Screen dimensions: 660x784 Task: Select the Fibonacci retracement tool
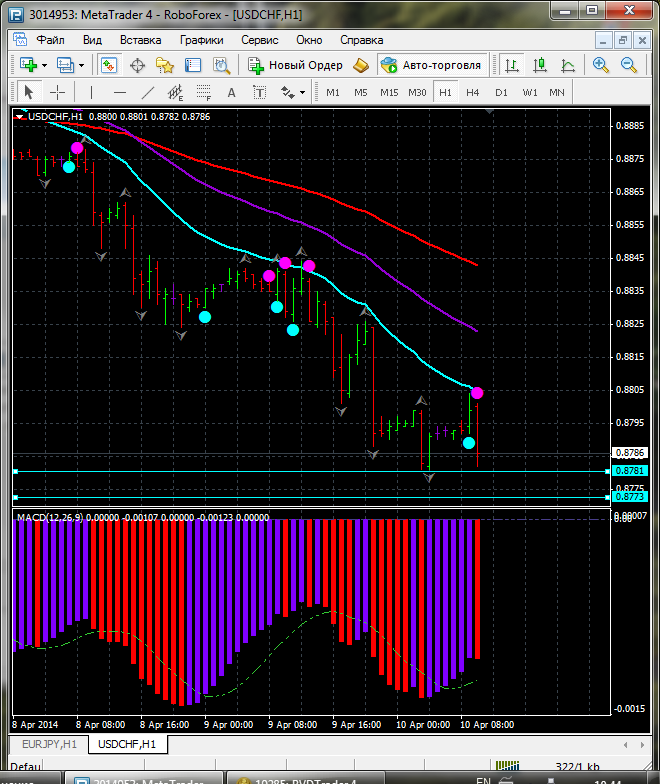point(204,92)
